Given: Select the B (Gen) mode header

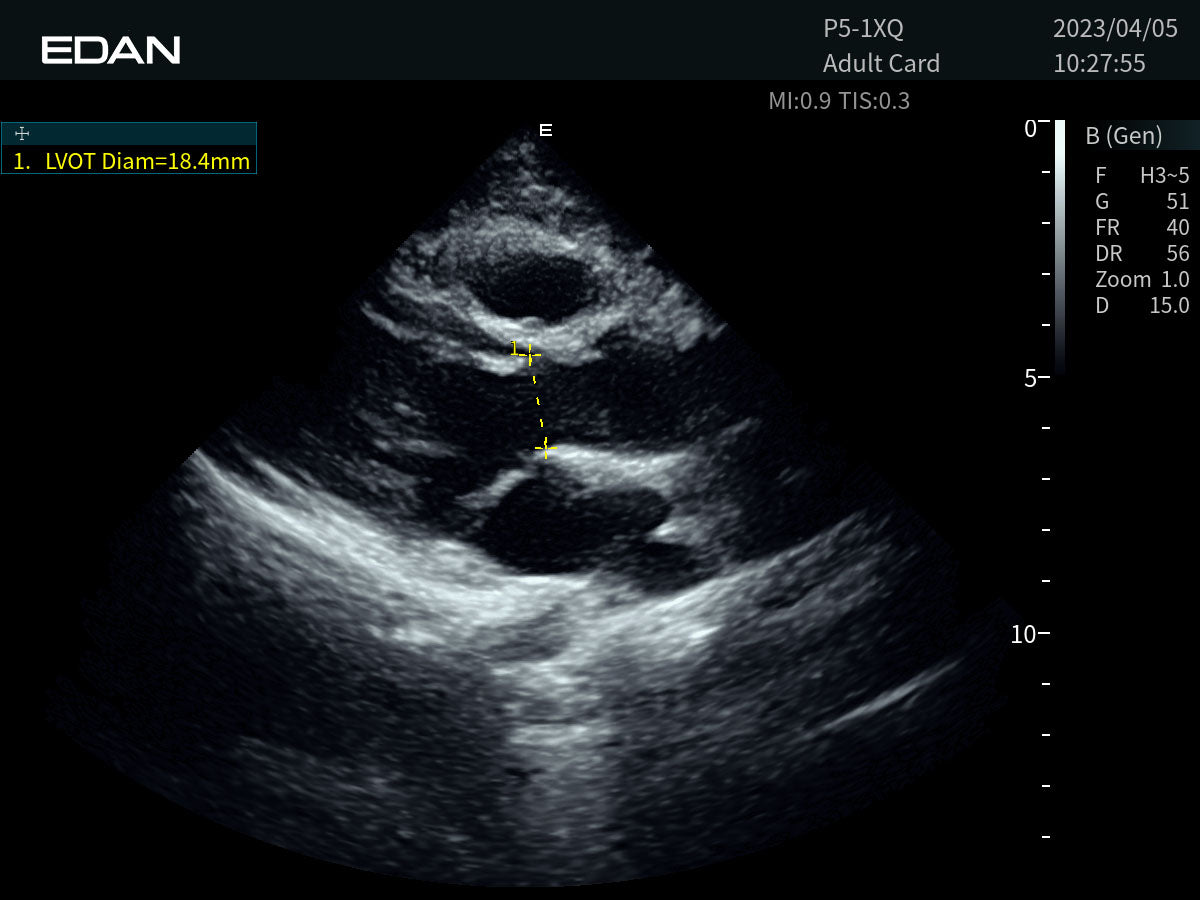Looking at the screenshot, I should point(1123,136).
